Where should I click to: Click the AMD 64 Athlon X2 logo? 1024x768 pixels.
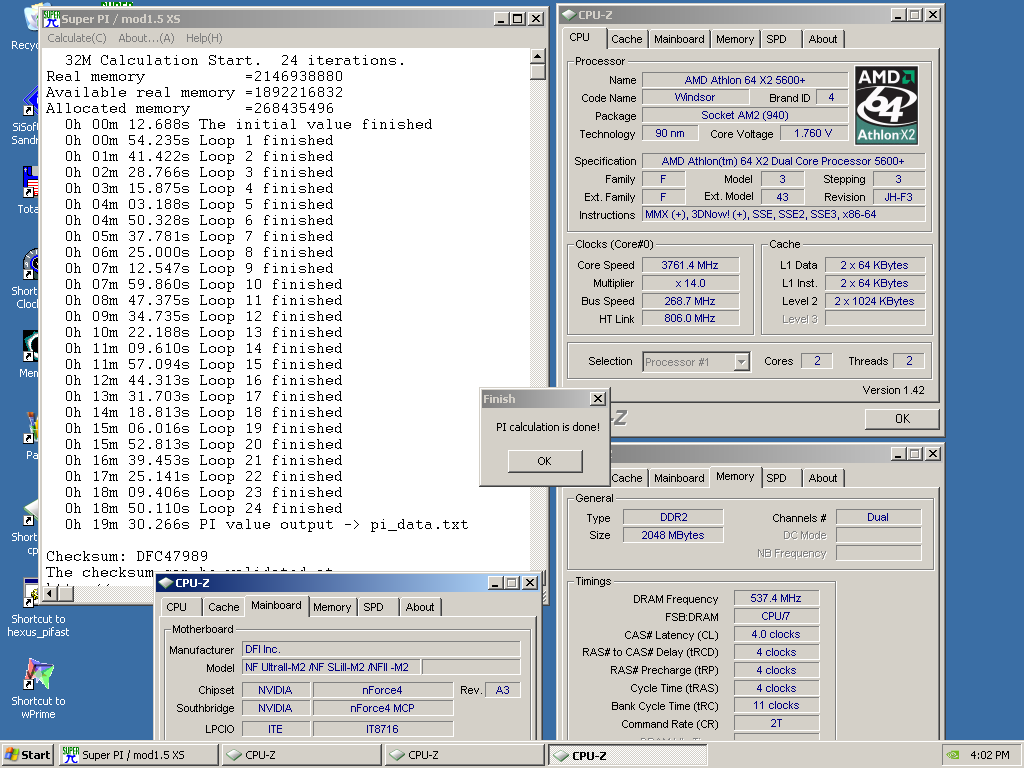click(x=886, y=105)
